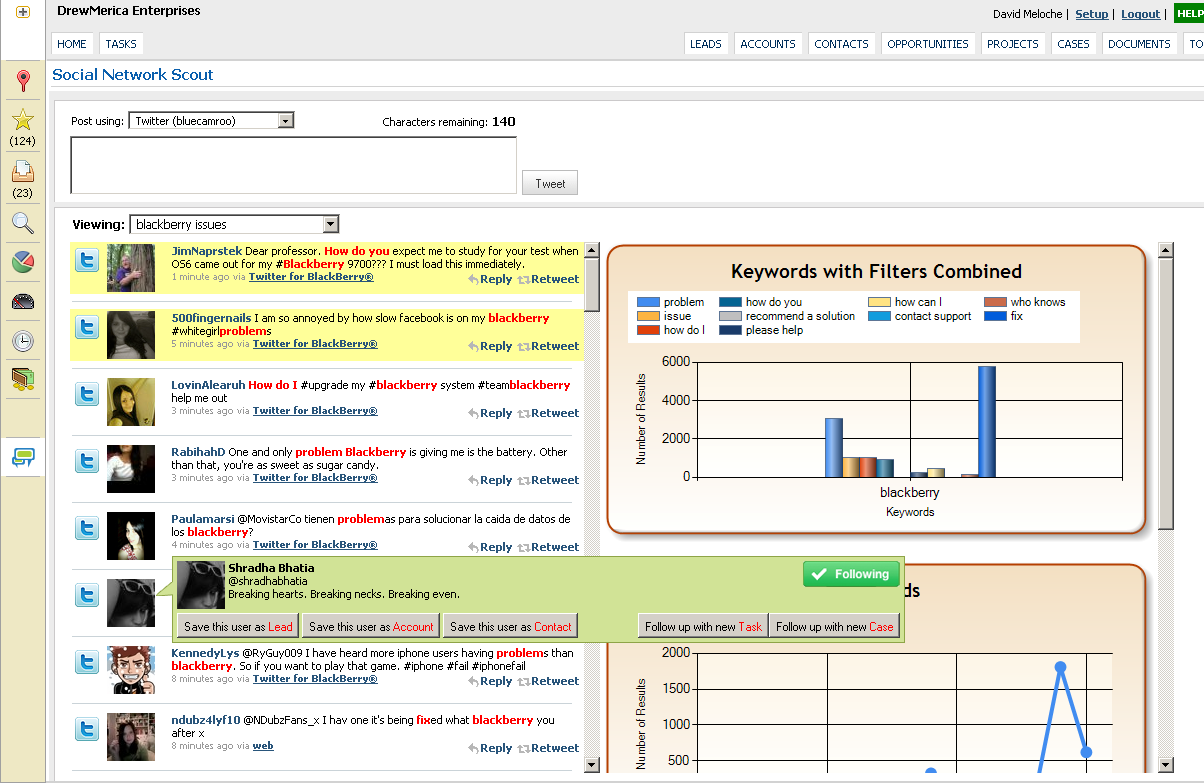The image size is (1204, 784).
Task: Click the tall fix bar in keywords chart
Action: pos(987,421)
